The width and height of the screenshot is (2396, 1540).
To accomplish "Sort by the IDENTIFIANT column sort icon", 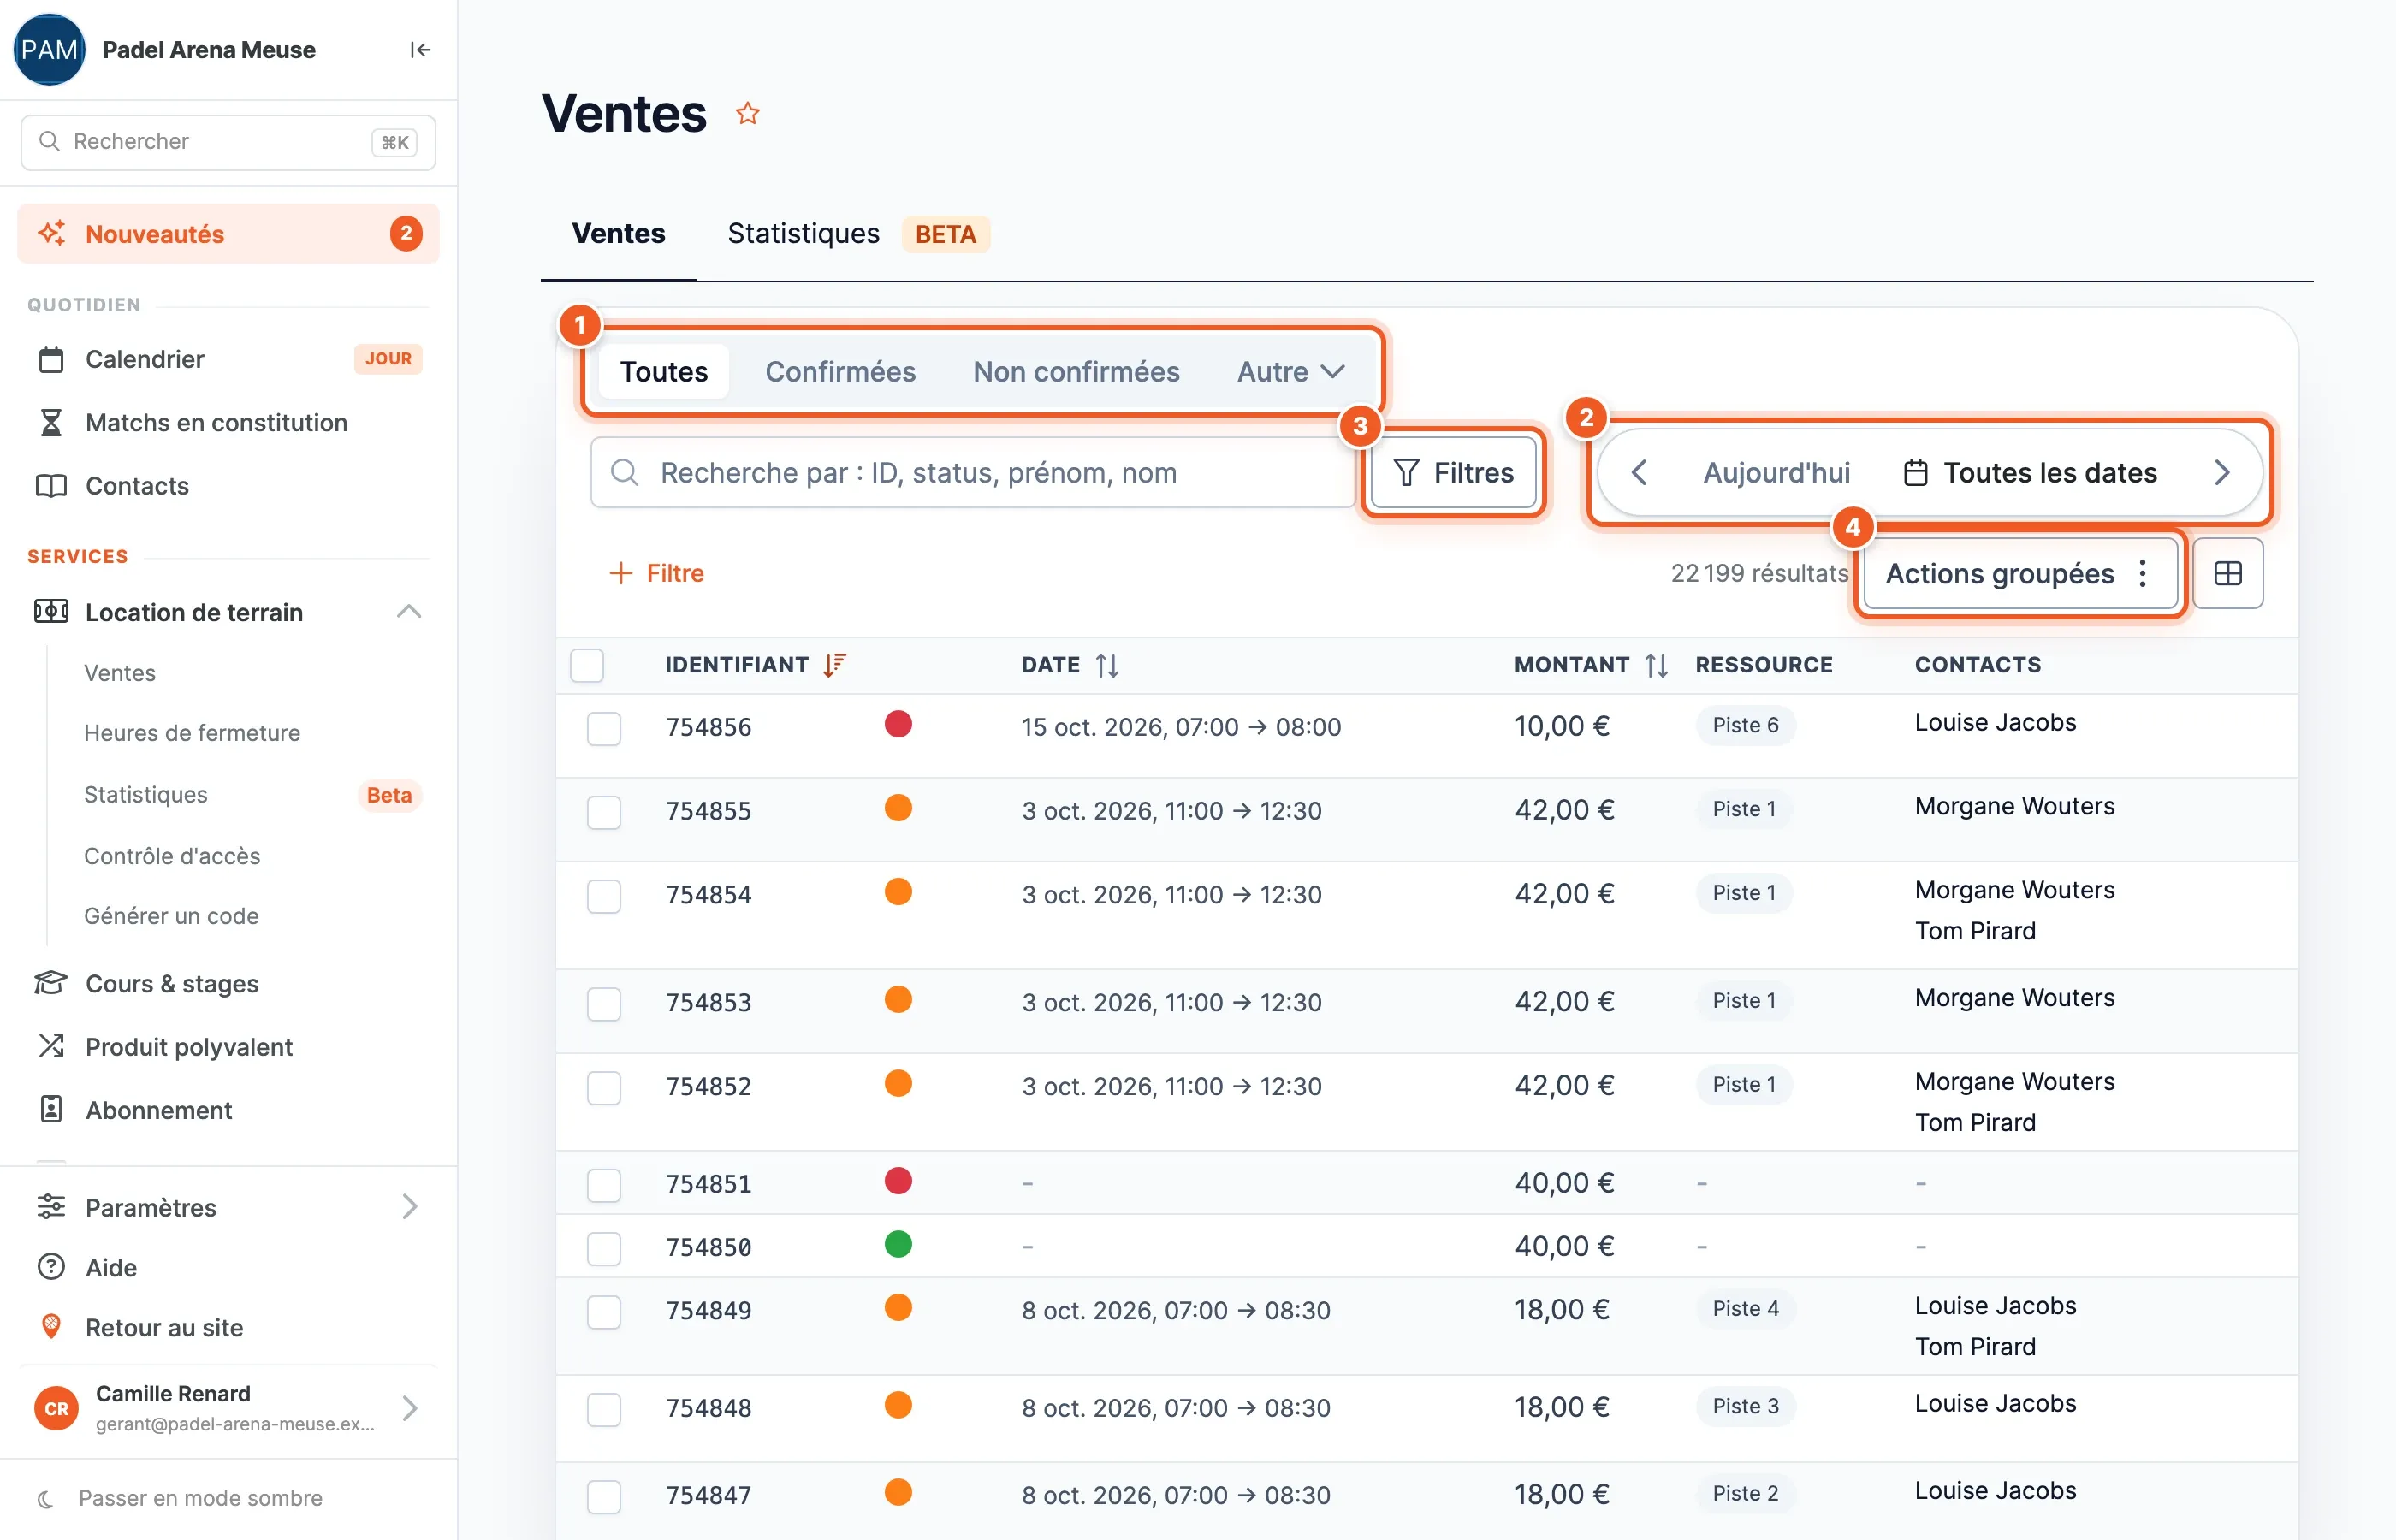I will coord(835,665).
